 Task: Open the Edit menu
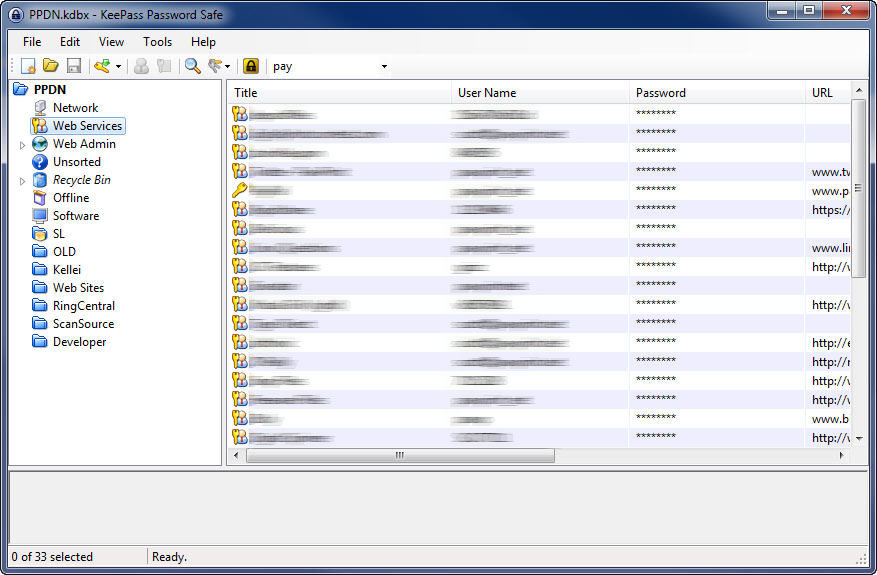pyautogui.click(x=70, y=42)
